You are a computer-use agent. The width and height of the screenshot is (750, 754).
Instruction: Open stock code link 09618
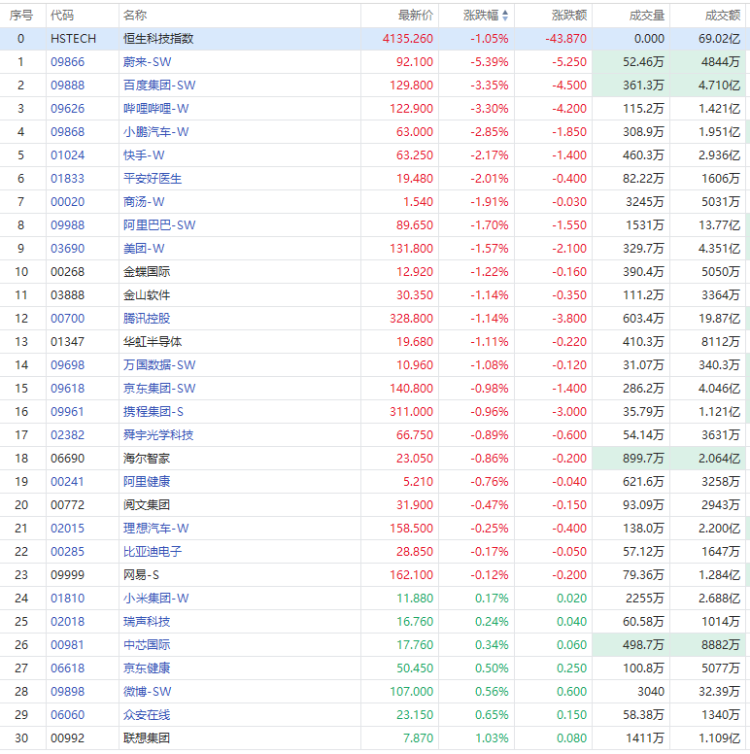(67, 389)
